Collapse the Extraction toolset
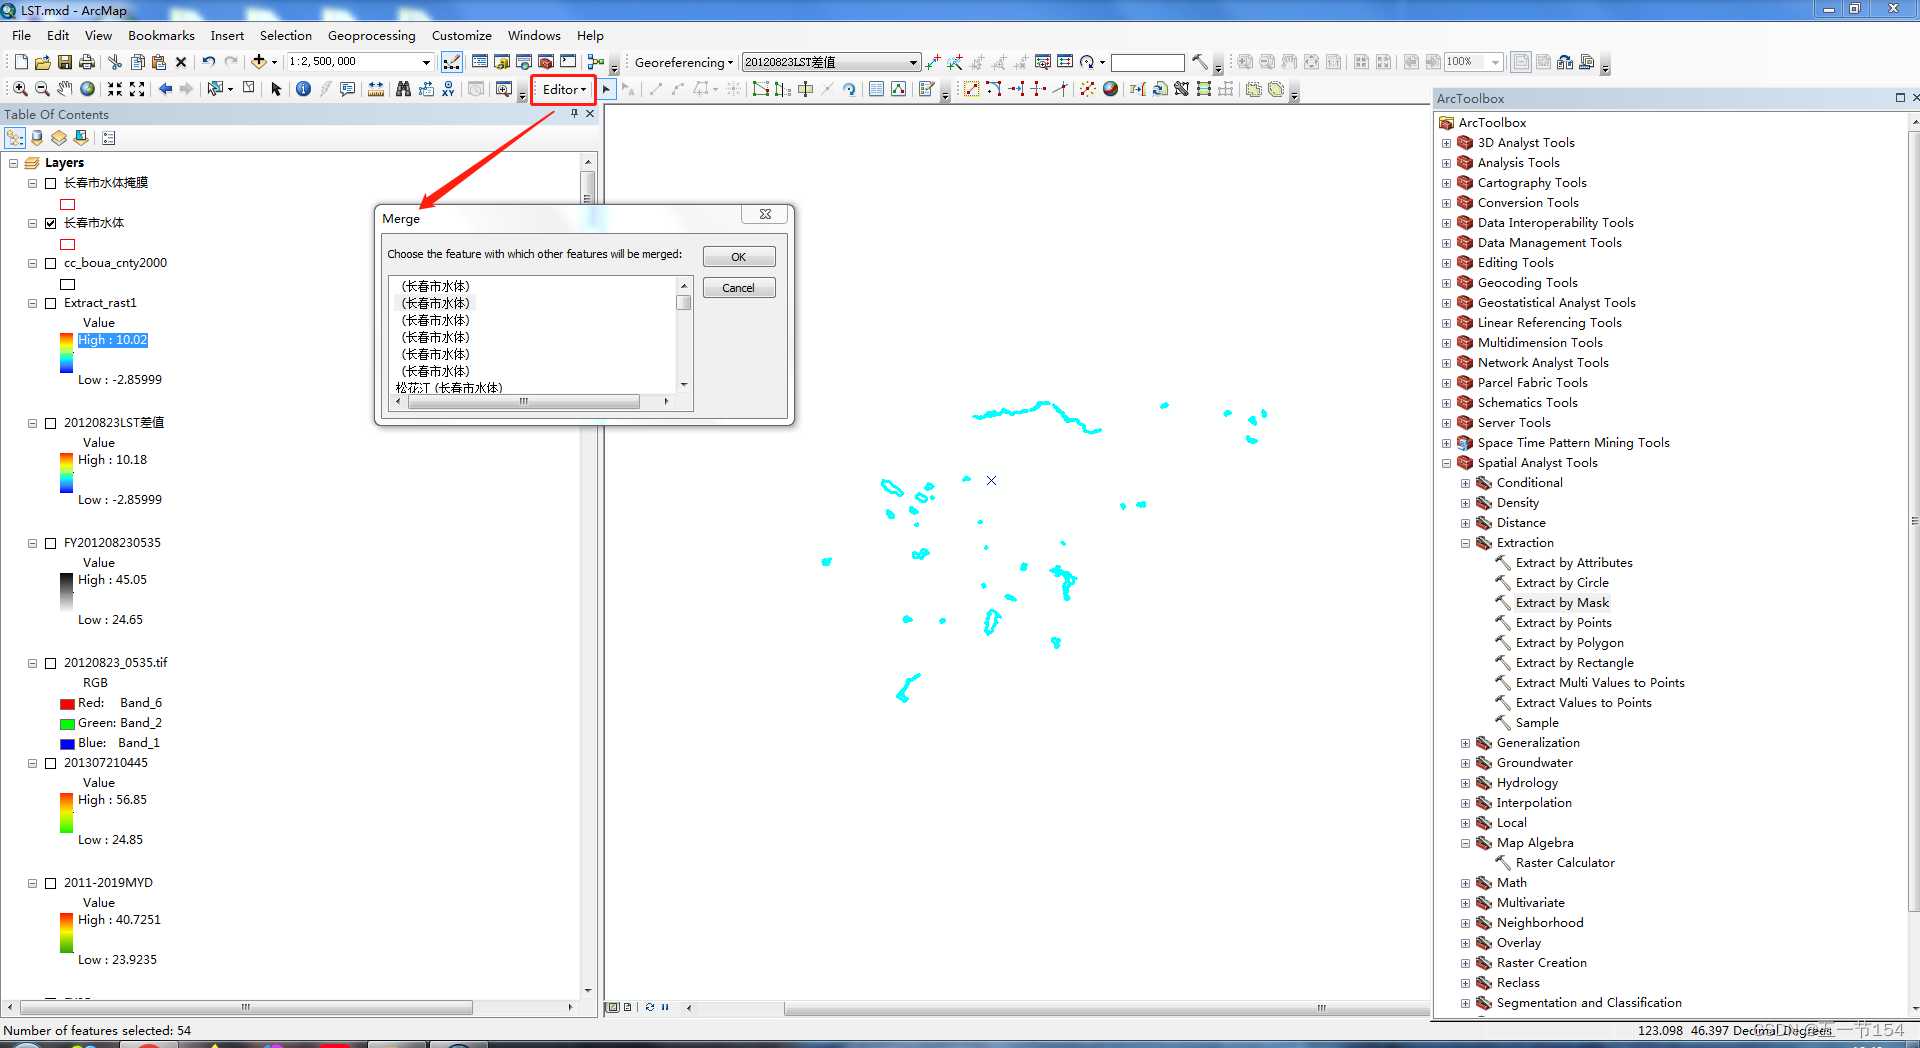 click(x=1465, y=543)
